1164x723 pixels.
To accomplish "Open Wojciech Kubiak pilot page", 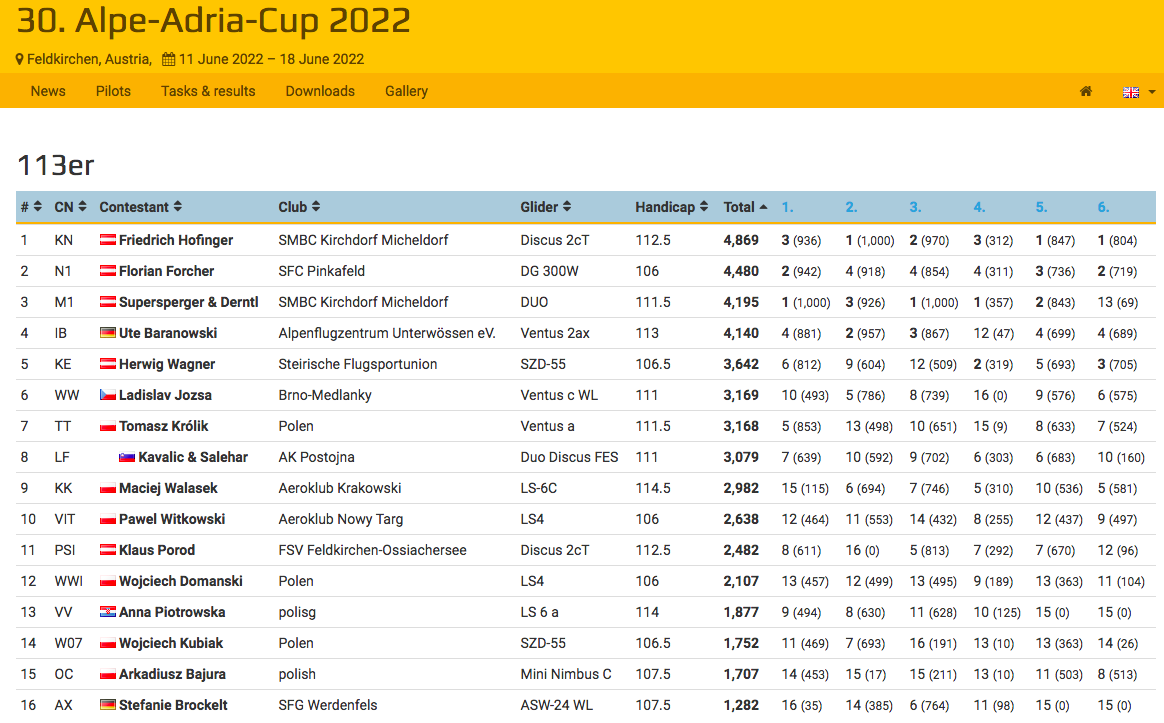I will [171, 643].
